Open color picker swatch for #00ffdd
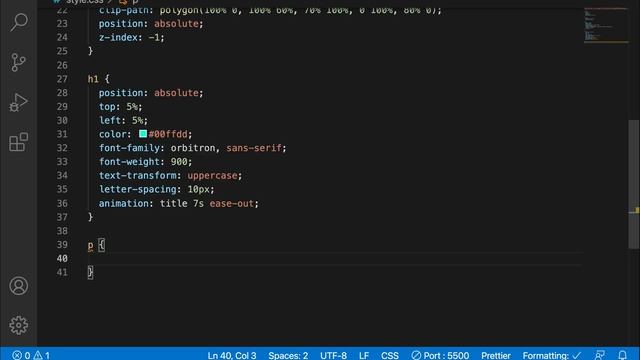This screenshot has width=640, height=360. [x=143, y=134]
